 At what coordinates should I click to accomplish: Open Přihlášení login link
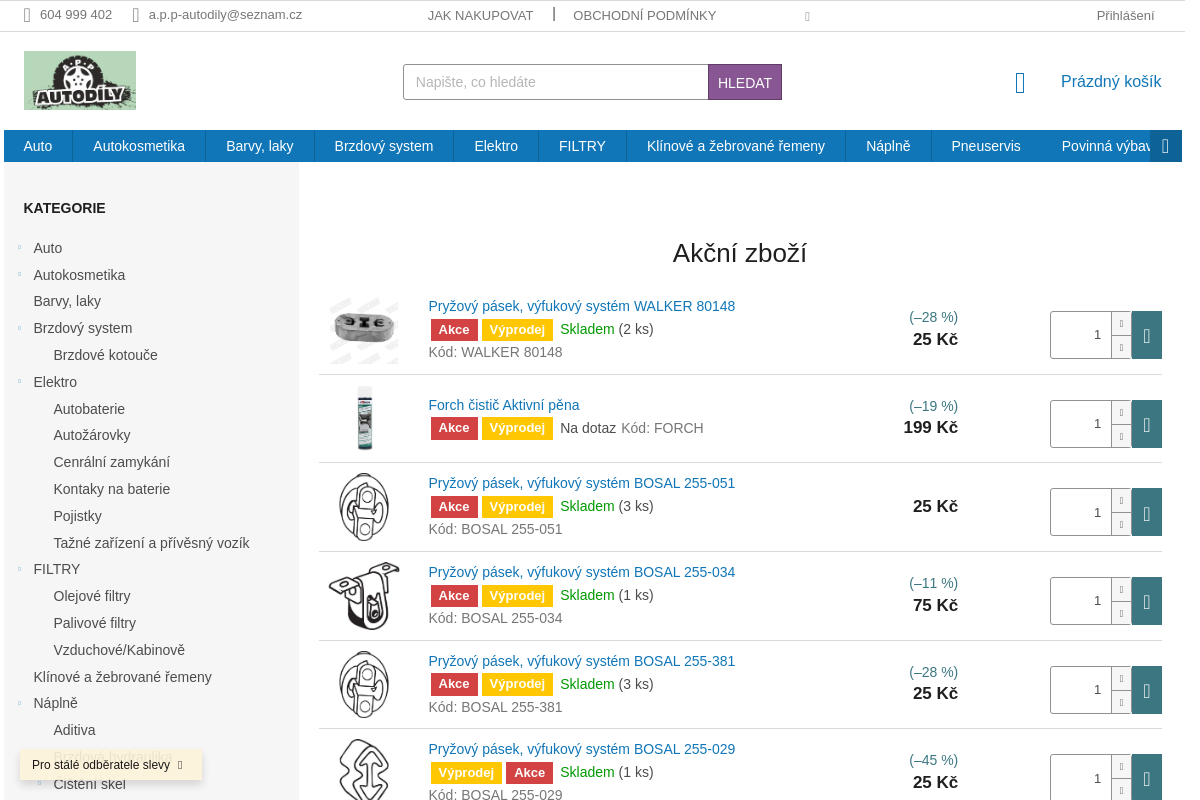pyautogui.click(x=1125, y=15)
